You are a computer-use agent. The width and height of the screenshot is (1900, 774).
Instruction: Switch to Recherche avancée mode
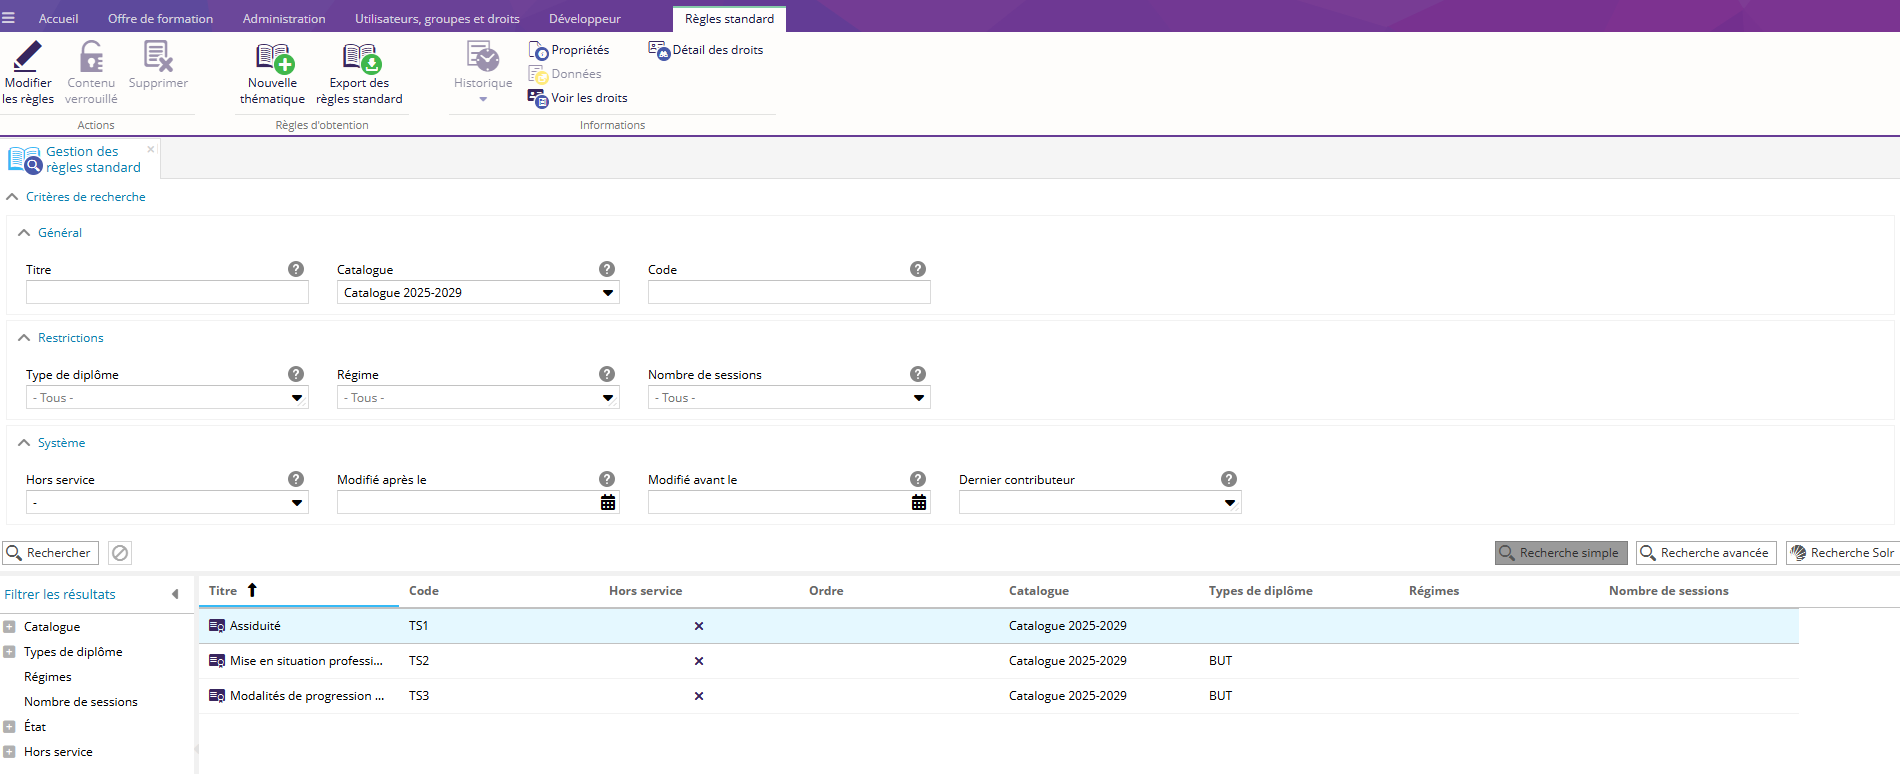tap(1705, 553)
